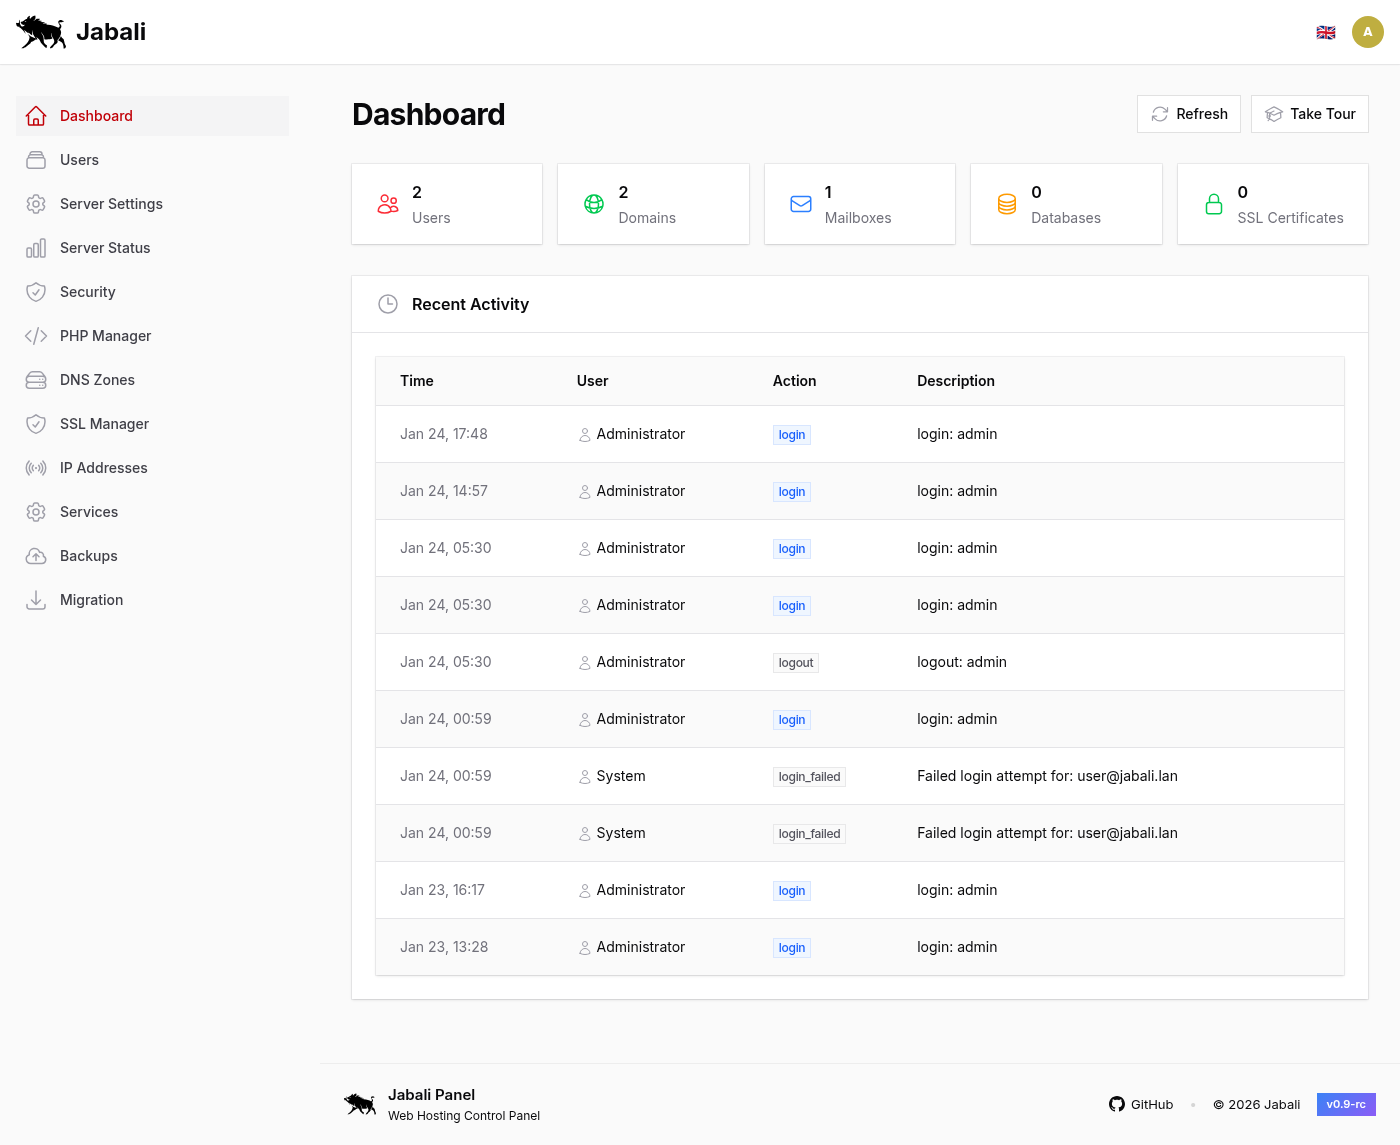
Task: Open the SSL Certificates padlock icon
Action: click(x=1214, y=204)
